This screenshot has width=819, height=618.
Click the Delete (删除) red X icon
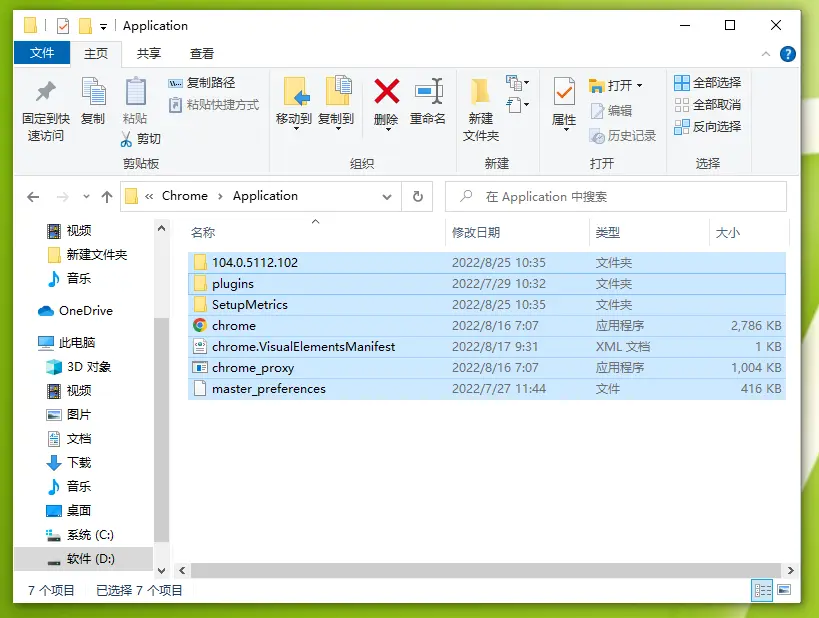(386, 93)
